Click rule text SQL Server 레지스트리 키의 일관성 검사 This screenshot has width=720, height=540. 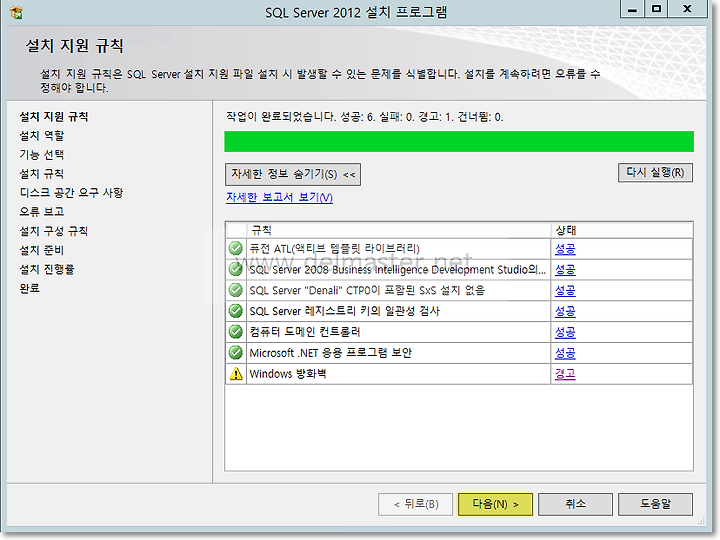tap(344, 311)
